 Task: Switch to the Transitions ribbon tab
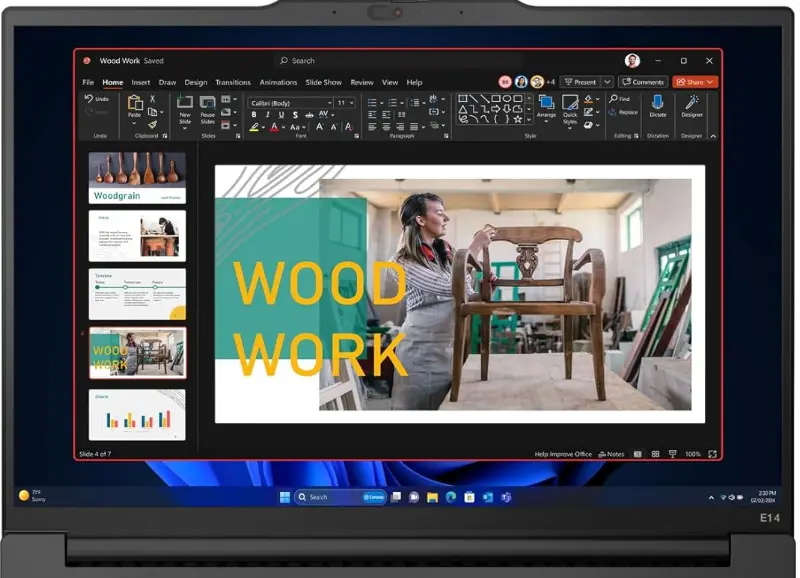[x=233, y=82]
